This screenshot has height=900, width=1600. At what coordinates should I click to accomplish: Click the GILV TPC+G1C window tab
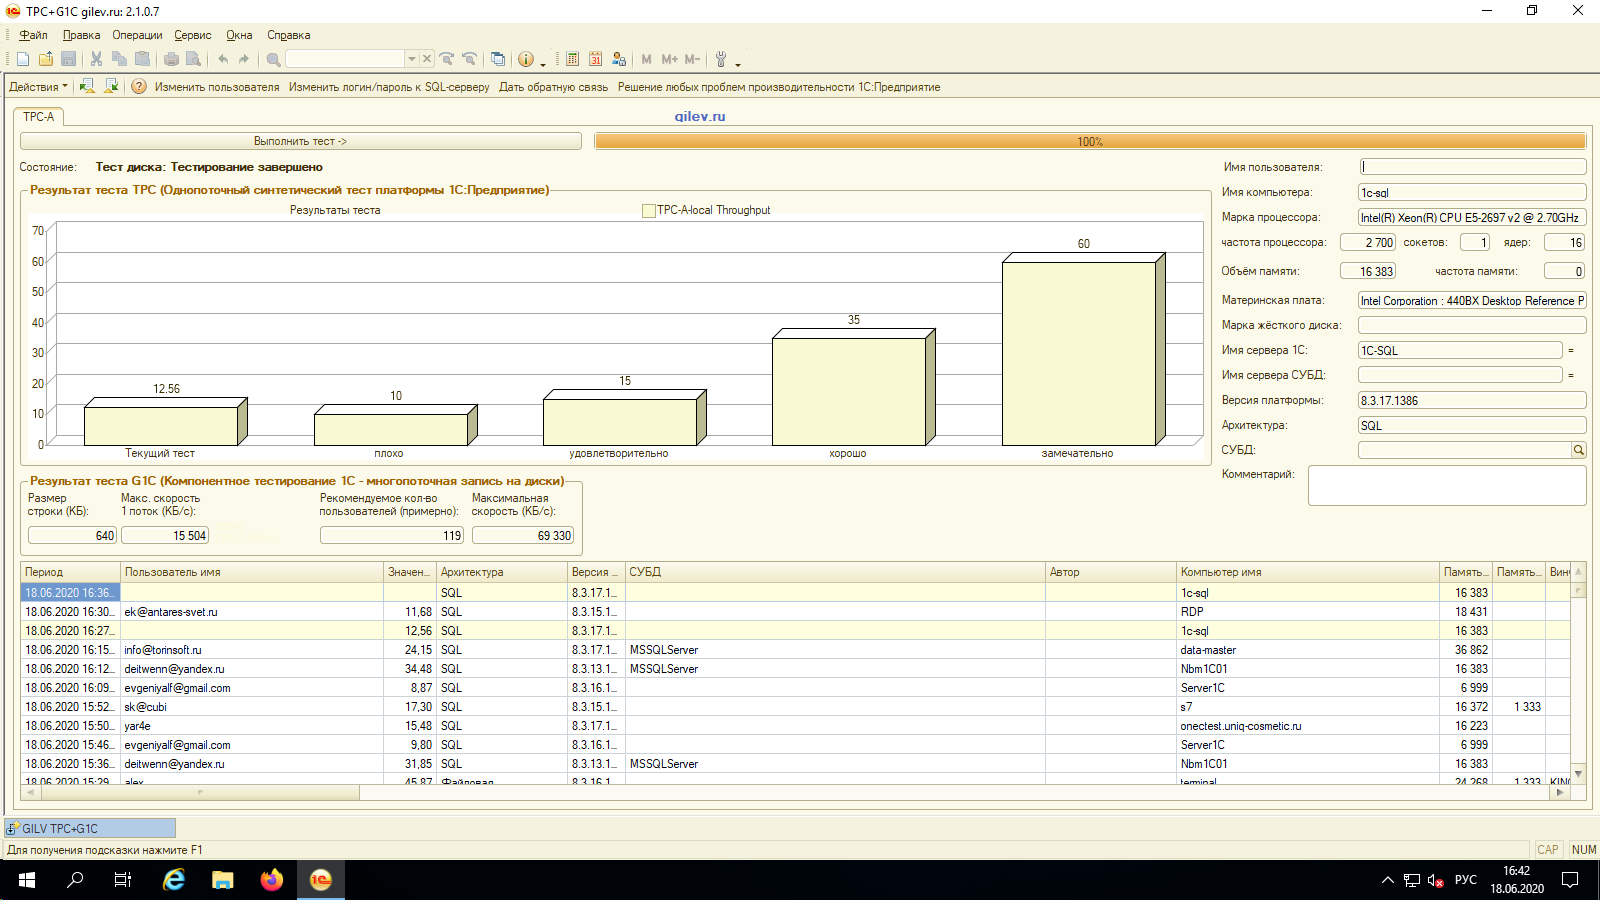pos(90,828)
